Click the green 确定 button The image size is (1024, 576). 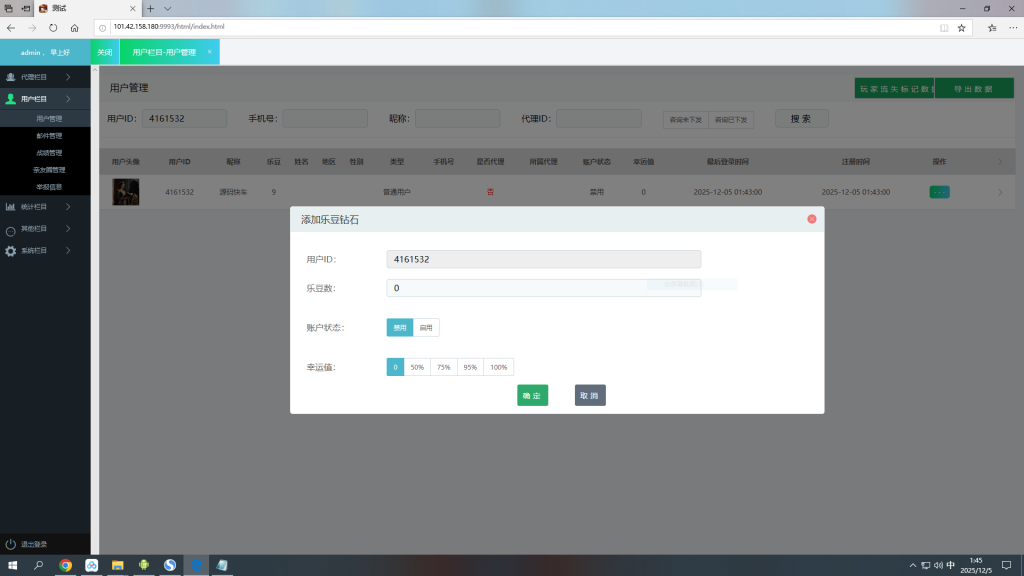coord(532,396)
